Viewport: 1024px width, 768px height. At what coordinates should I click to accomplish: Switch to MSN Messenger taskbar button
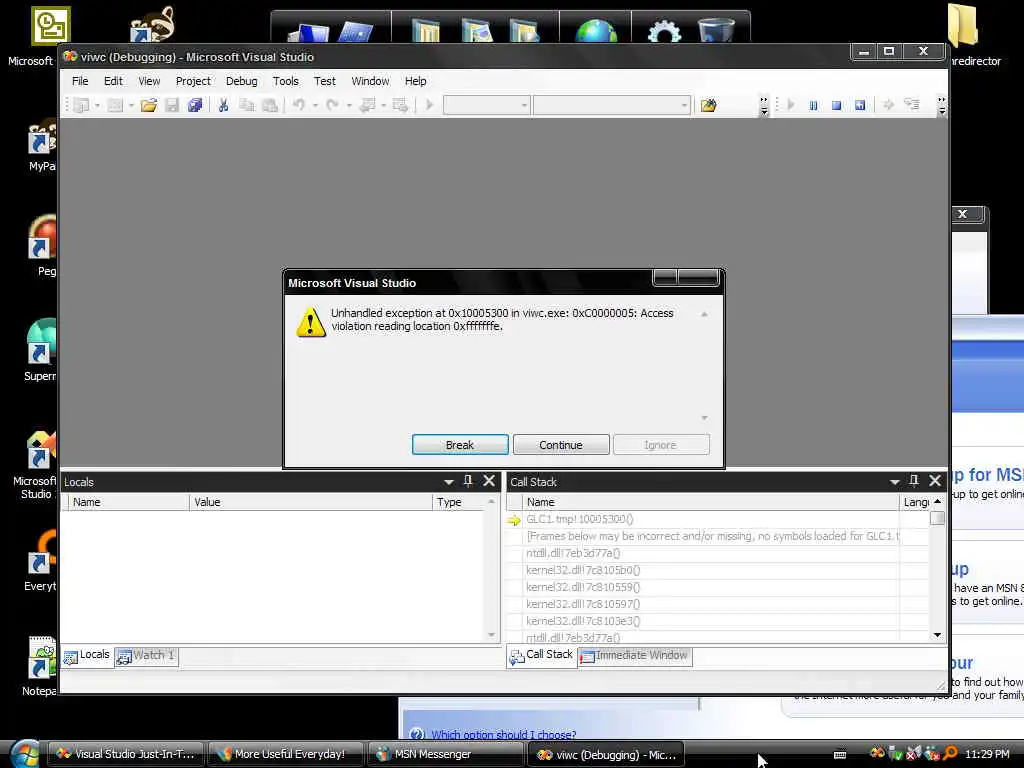445,754
